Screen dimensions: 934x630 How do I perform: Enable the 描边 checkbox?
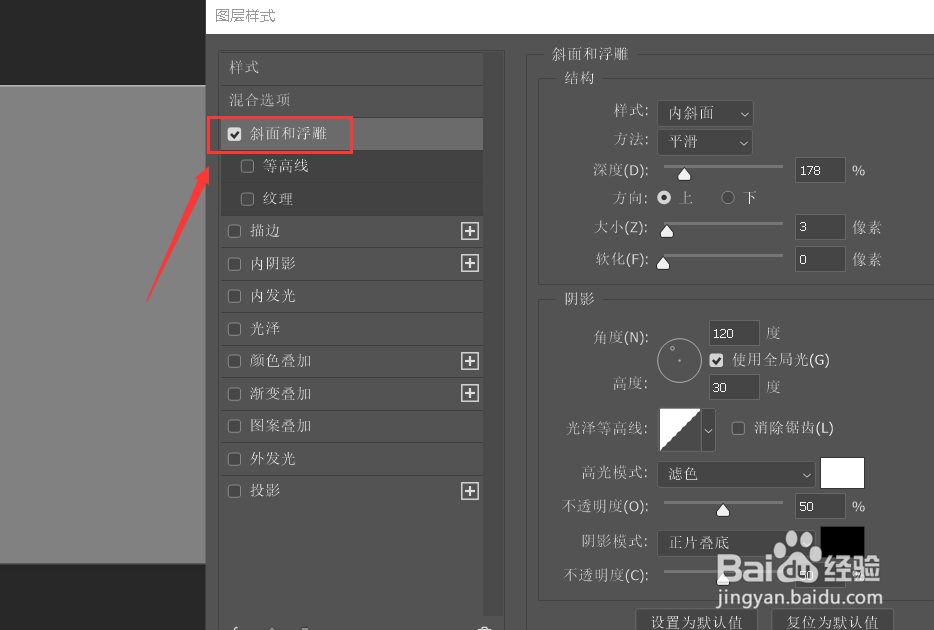[x=234, y=231]
